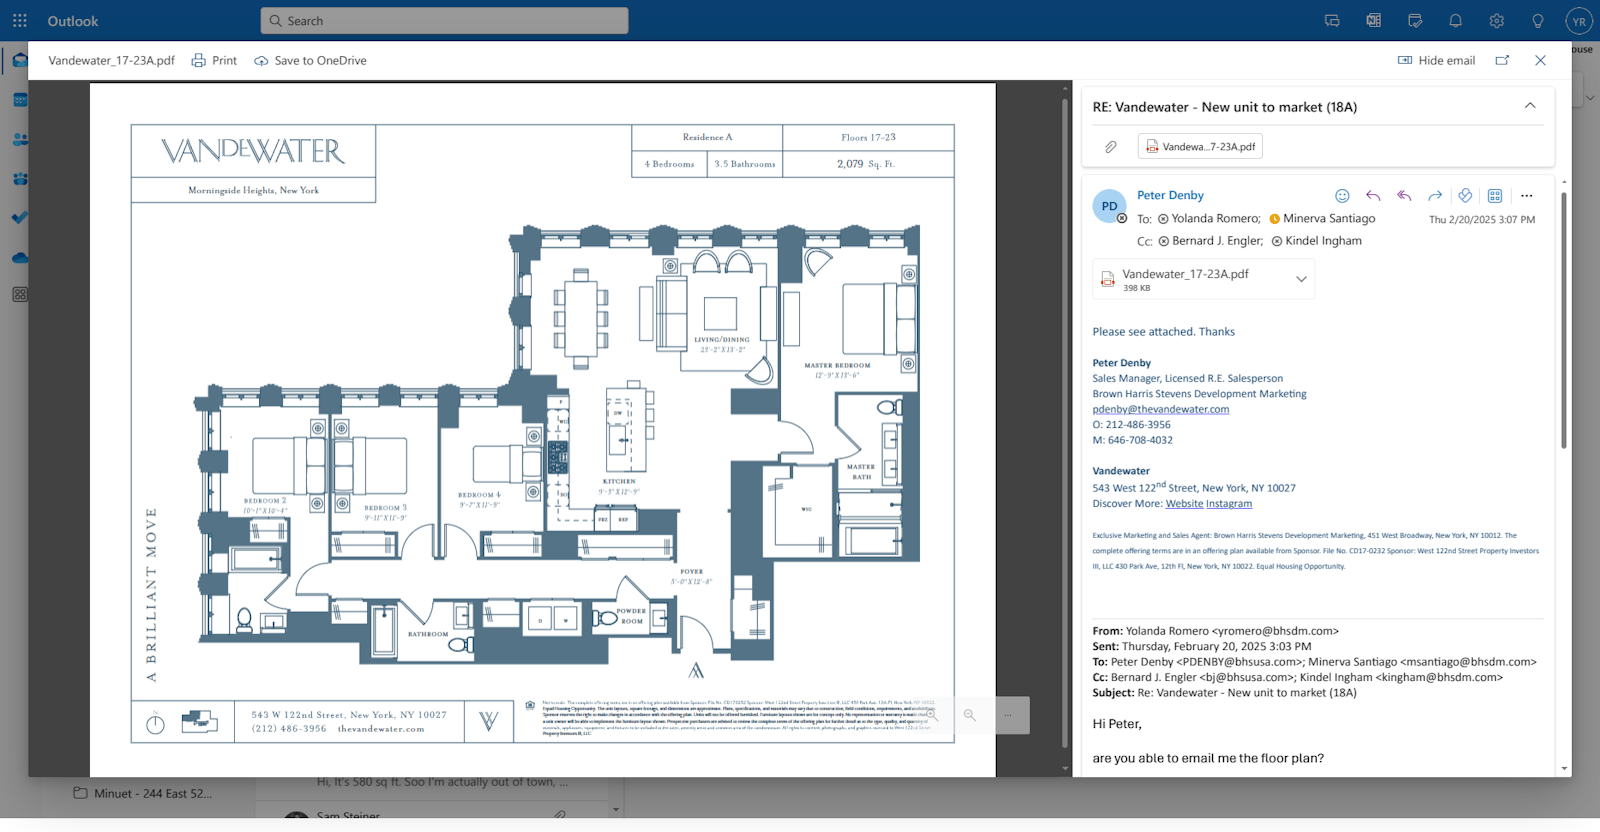
Task: Click the email pane scrollbar
Action: coord(1564,320)
